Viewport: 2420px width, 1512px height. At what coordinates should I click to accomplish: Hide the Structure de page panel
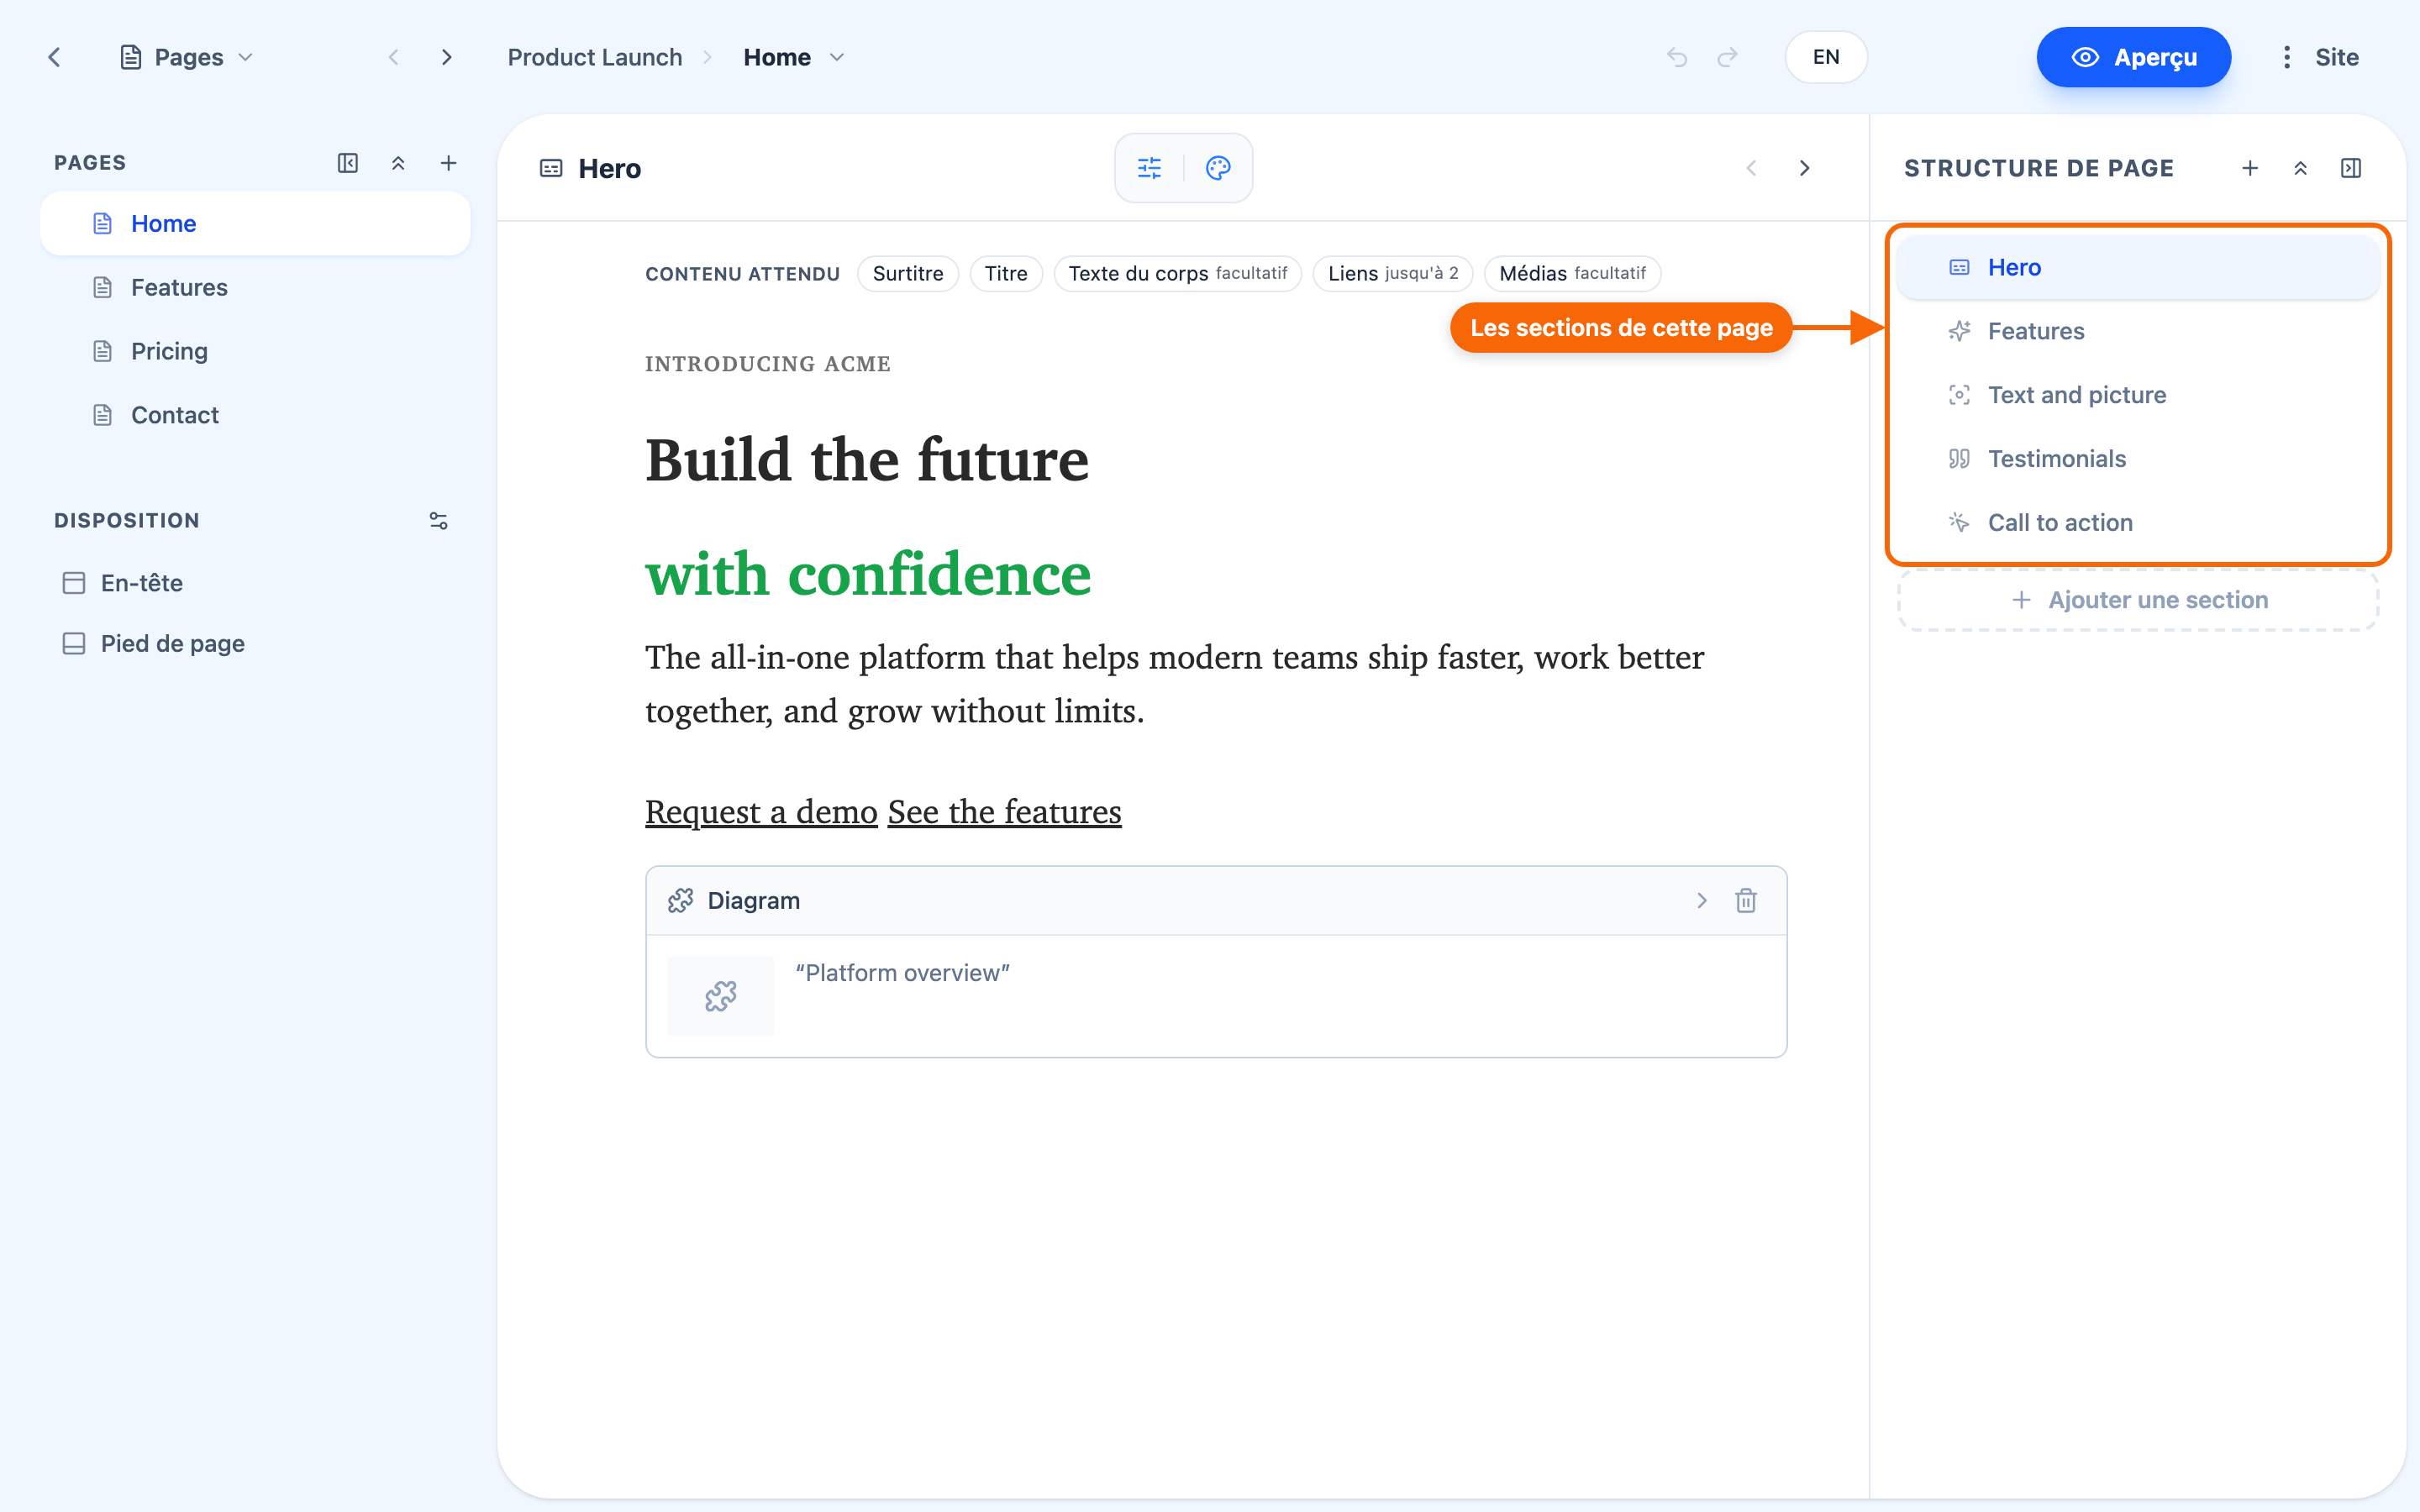coord(2351,168)
